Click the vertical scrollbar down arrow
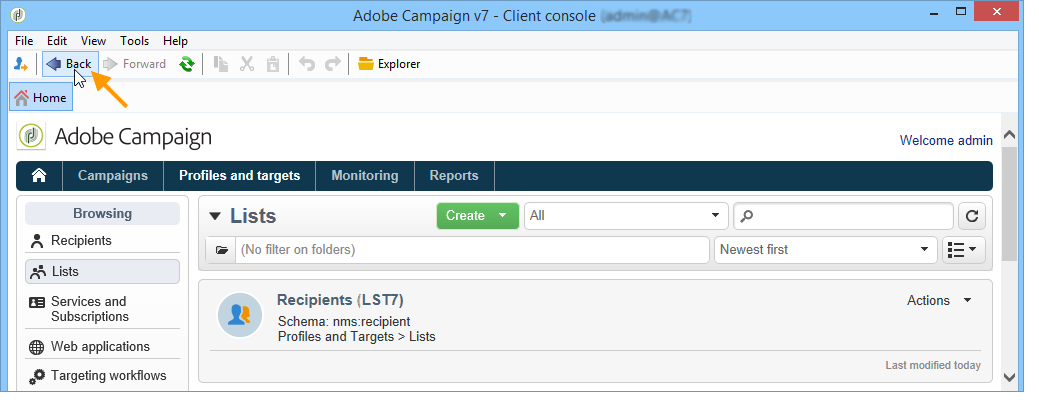1039x406 pixels. [1009, 377]
